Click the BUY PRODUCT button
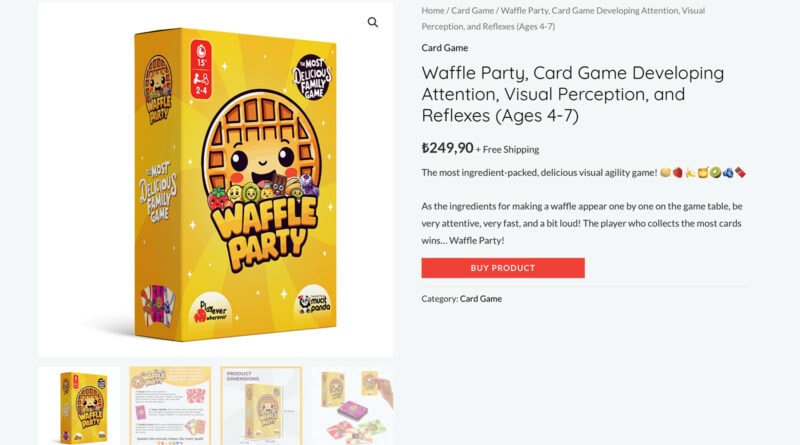 [503, 268]
